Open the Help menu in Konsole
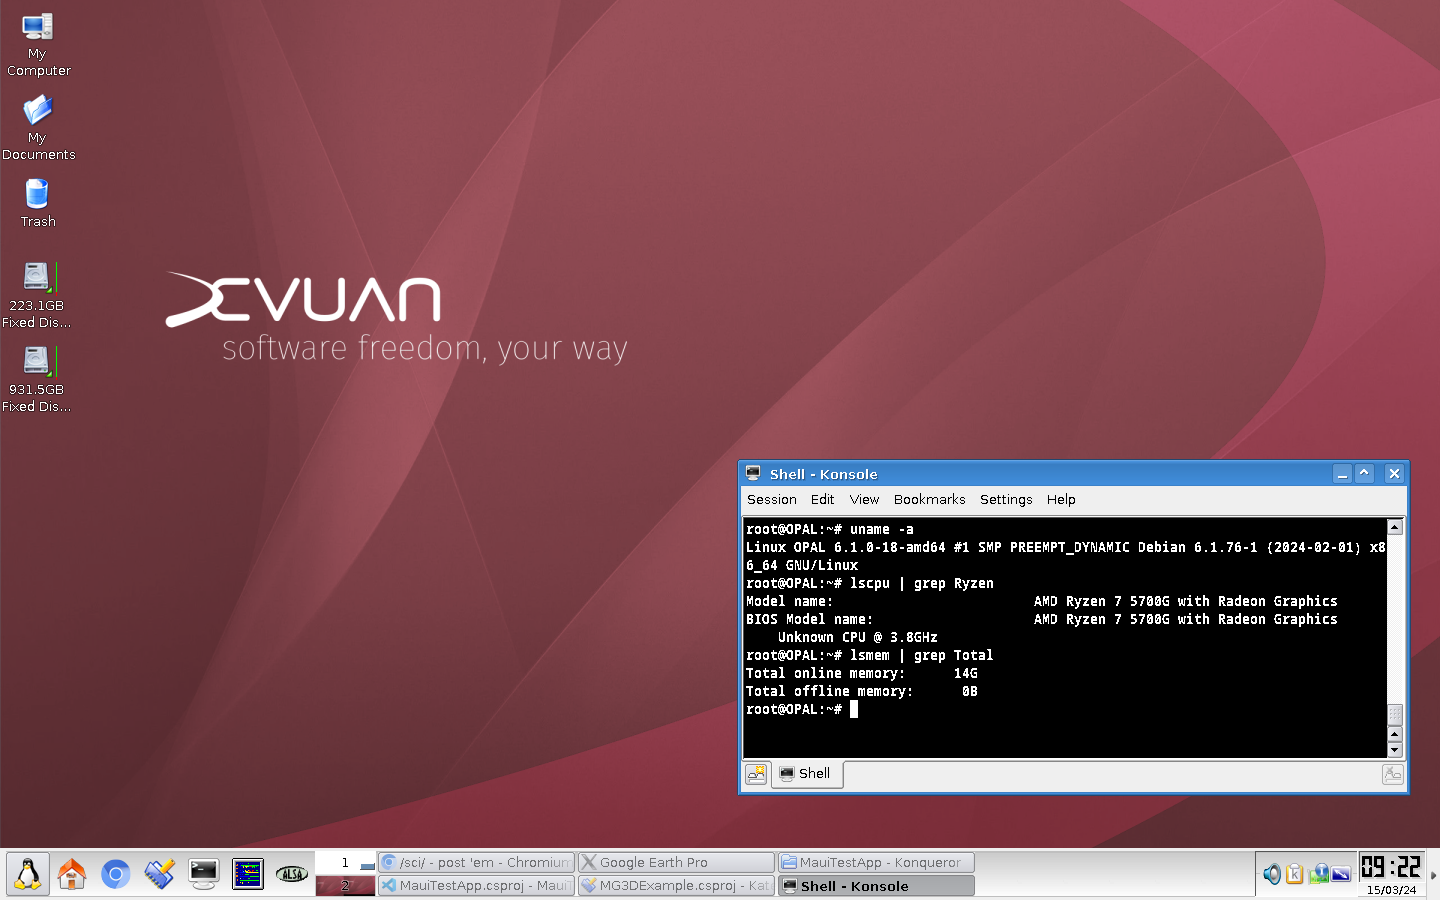Screen dimensions: 1440x900 pyautogui.click(x=1061, y=500)
